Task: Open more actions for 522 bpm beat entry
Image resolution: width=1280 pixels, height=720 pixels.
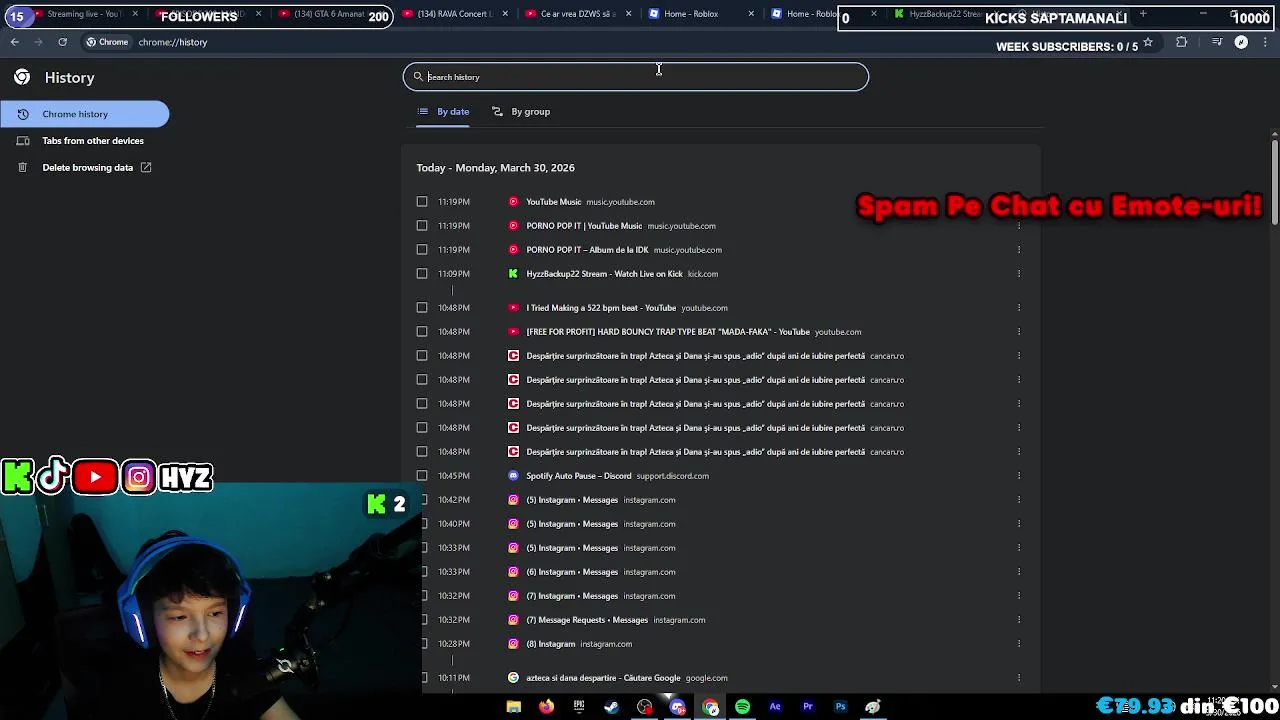Action: (x=1018, y=308)
